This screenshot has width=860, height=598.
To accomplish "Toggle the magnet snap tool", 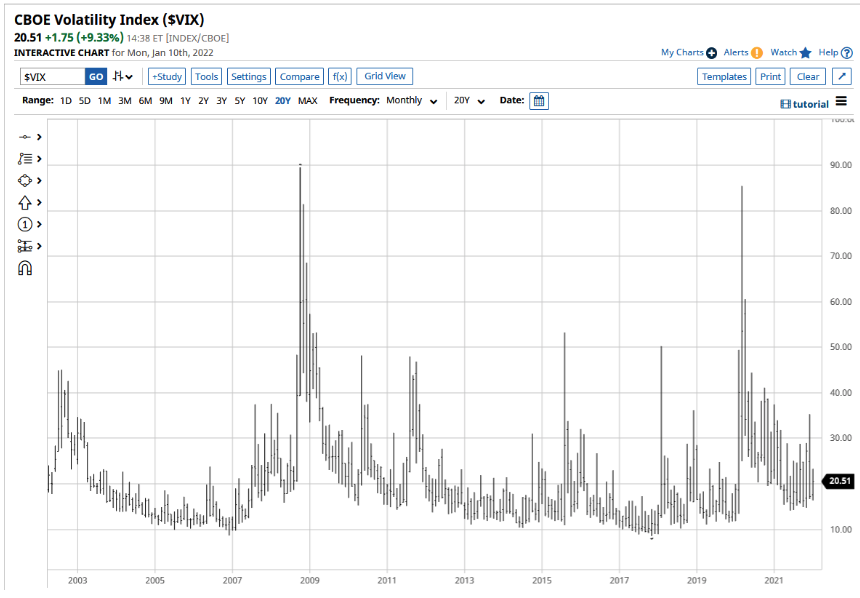I will coord(25,268).
